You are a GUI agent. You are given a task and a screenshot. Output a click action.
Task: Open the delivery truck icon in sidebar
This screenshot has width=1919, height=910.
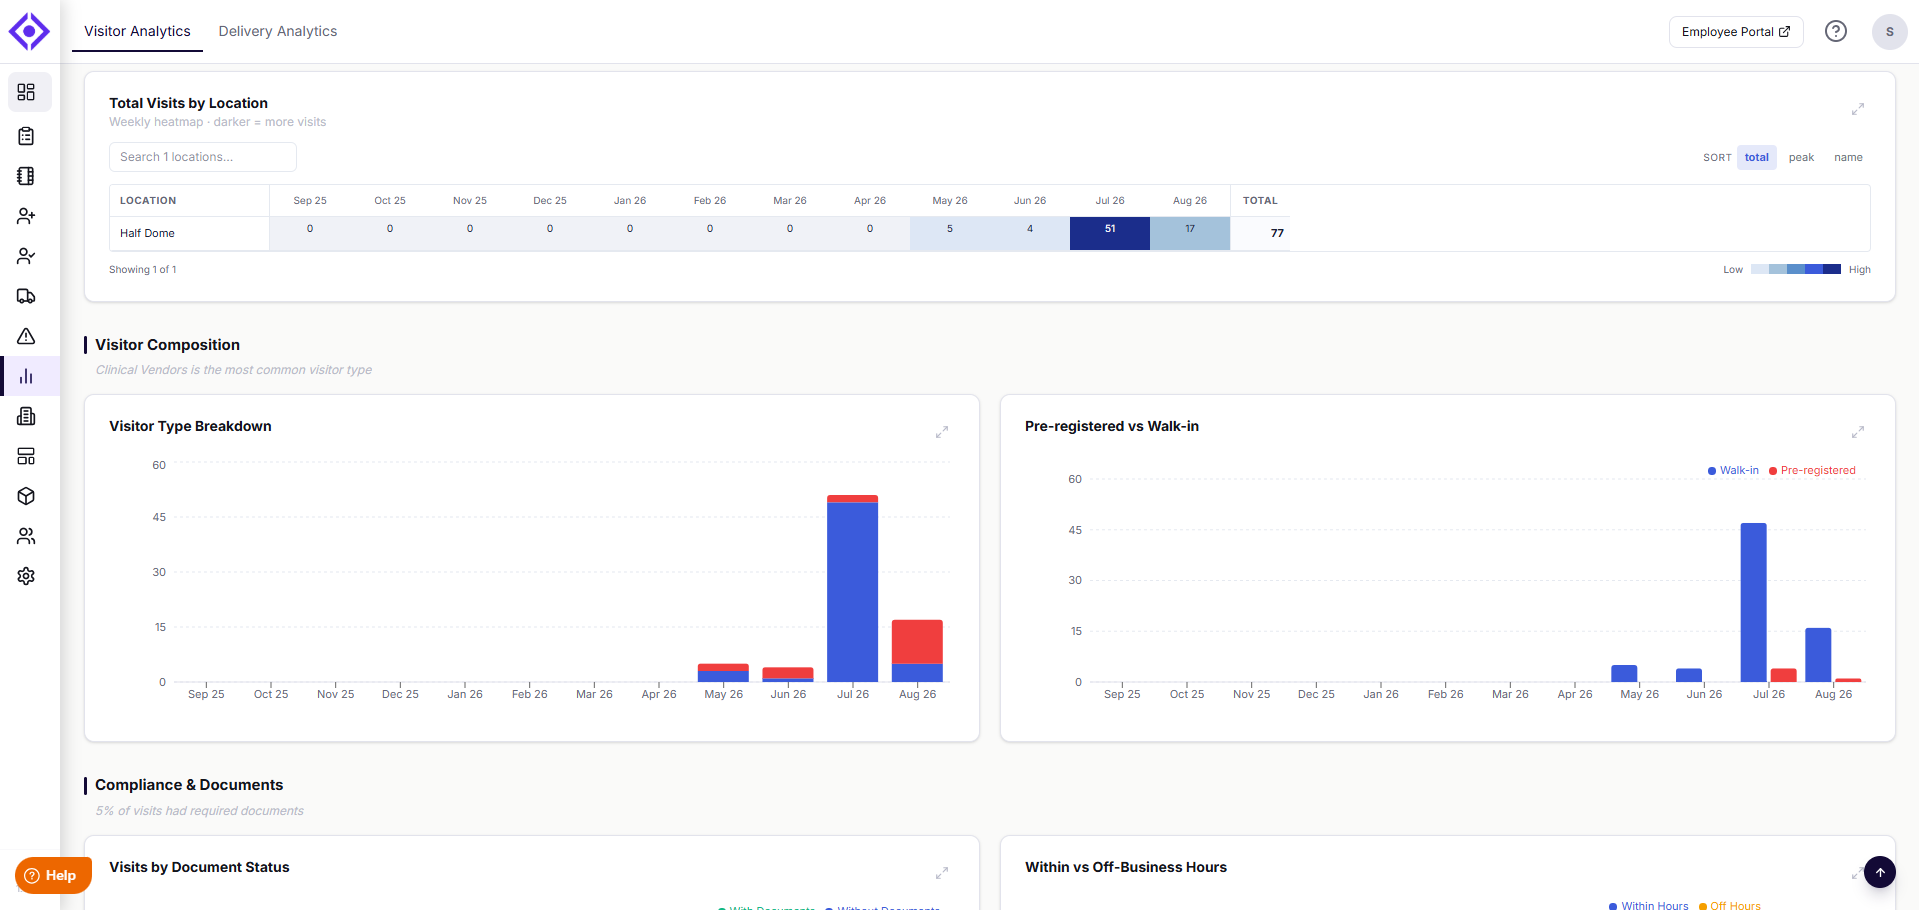(x=27, y=296)
